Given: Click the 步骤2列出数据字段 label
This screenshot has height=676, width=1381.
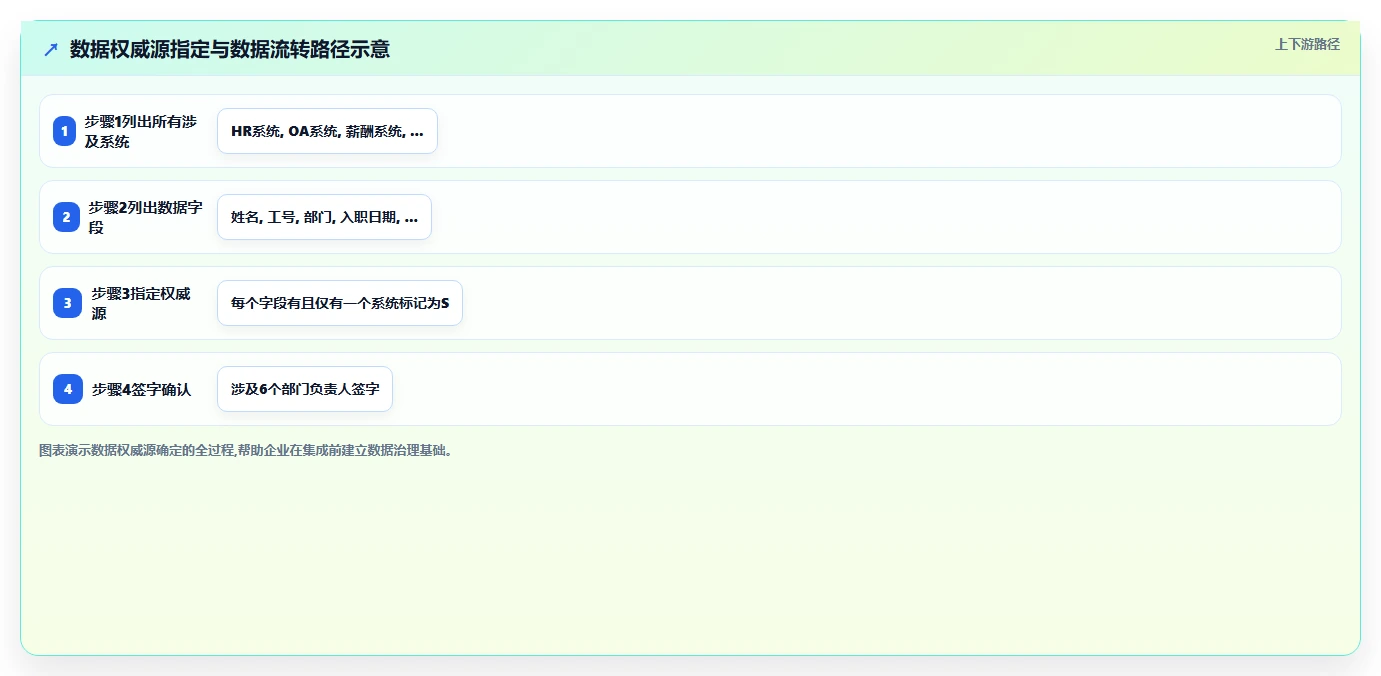Looking at the screenshot, I should 145,217.
